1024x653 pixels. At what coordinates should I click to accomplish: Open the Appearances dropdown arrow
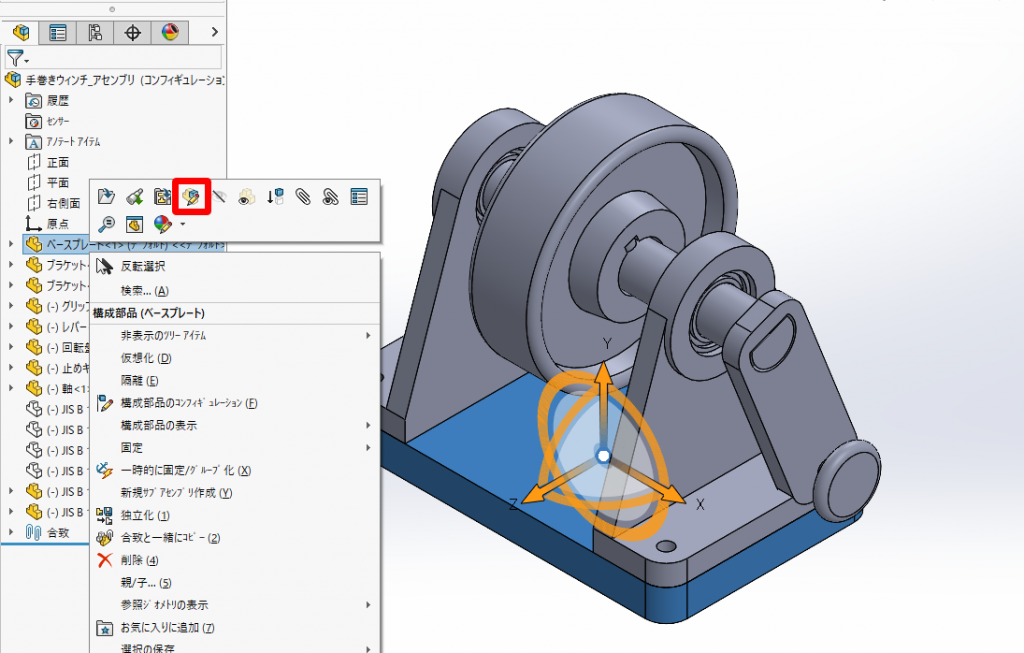(x=182, y=225)
